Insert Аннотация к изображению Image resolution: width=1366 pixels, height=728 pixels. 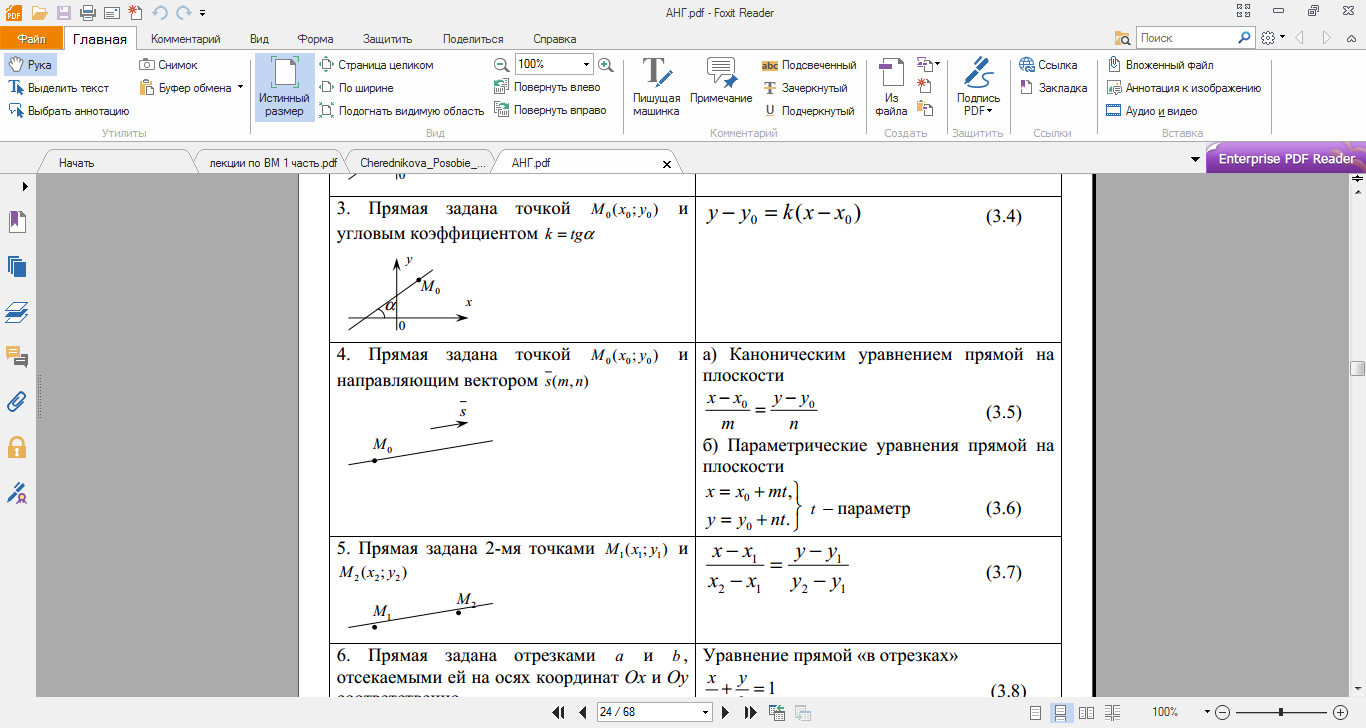click(x=1184, y=88)
